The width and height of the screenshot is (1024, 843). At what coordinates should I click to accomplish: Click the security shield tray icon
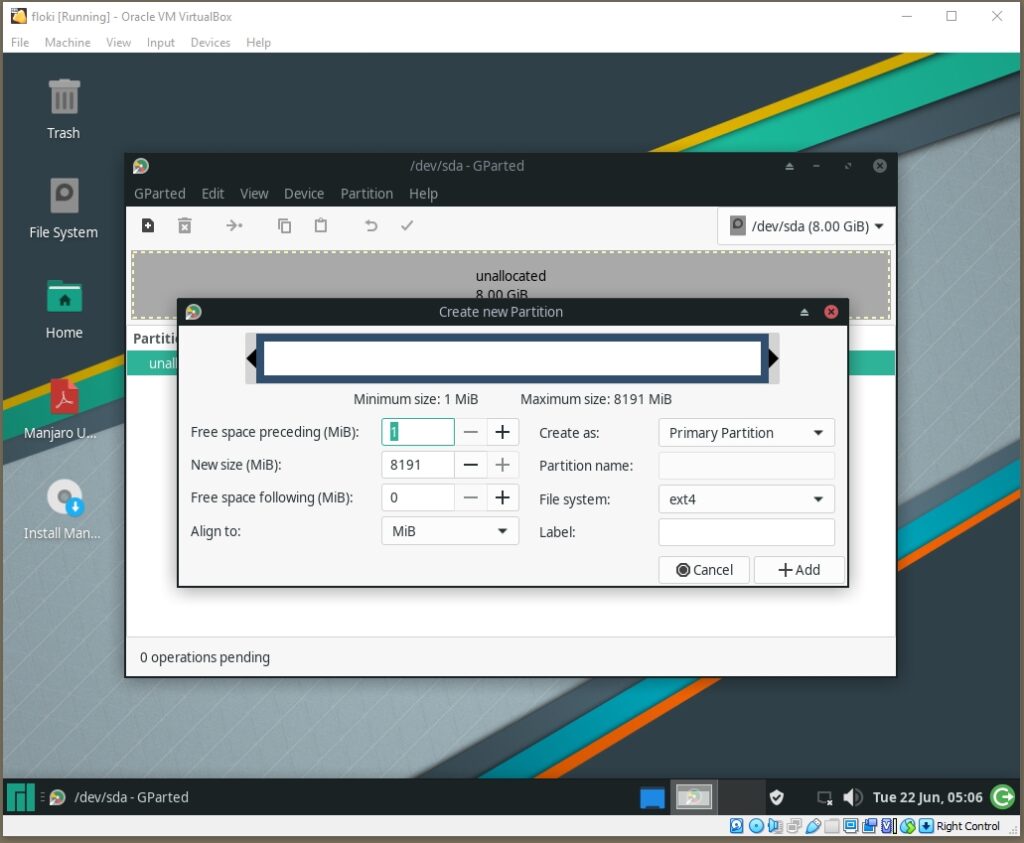tap(776, 797)
